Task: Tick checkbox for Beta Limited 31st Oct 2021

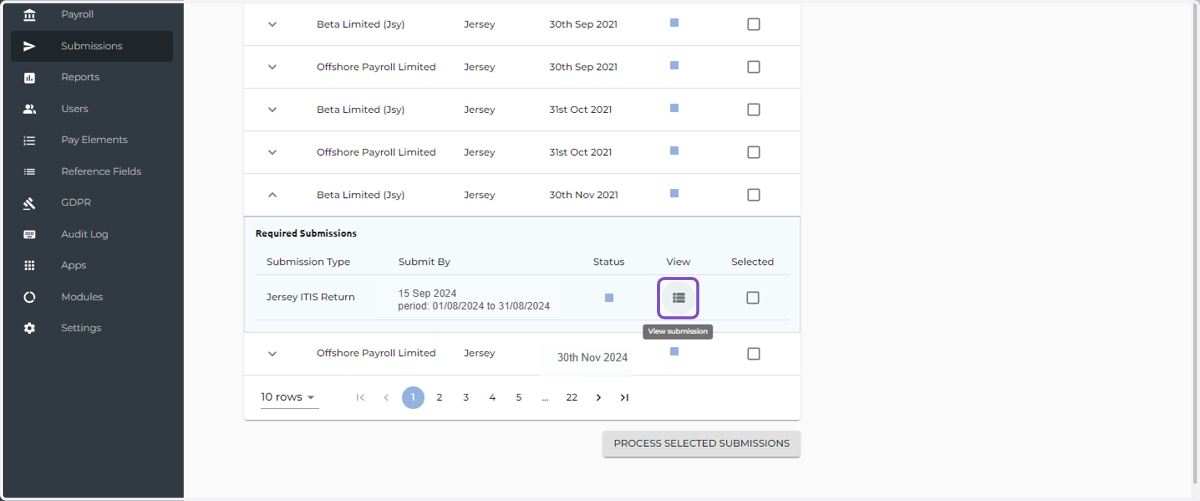Action: click(753, 110)
